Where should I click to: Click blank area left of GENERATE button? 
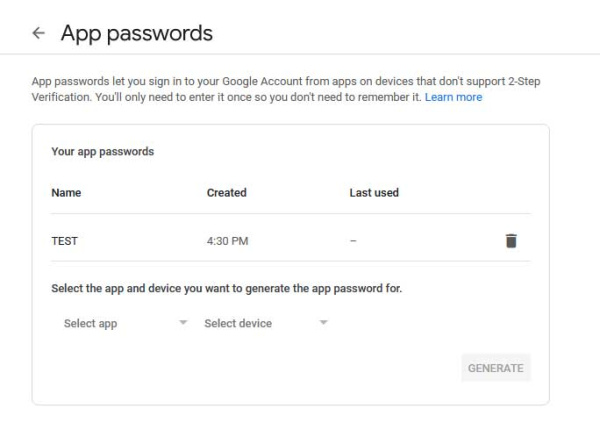pyautogui.click(x=253, y=368)
